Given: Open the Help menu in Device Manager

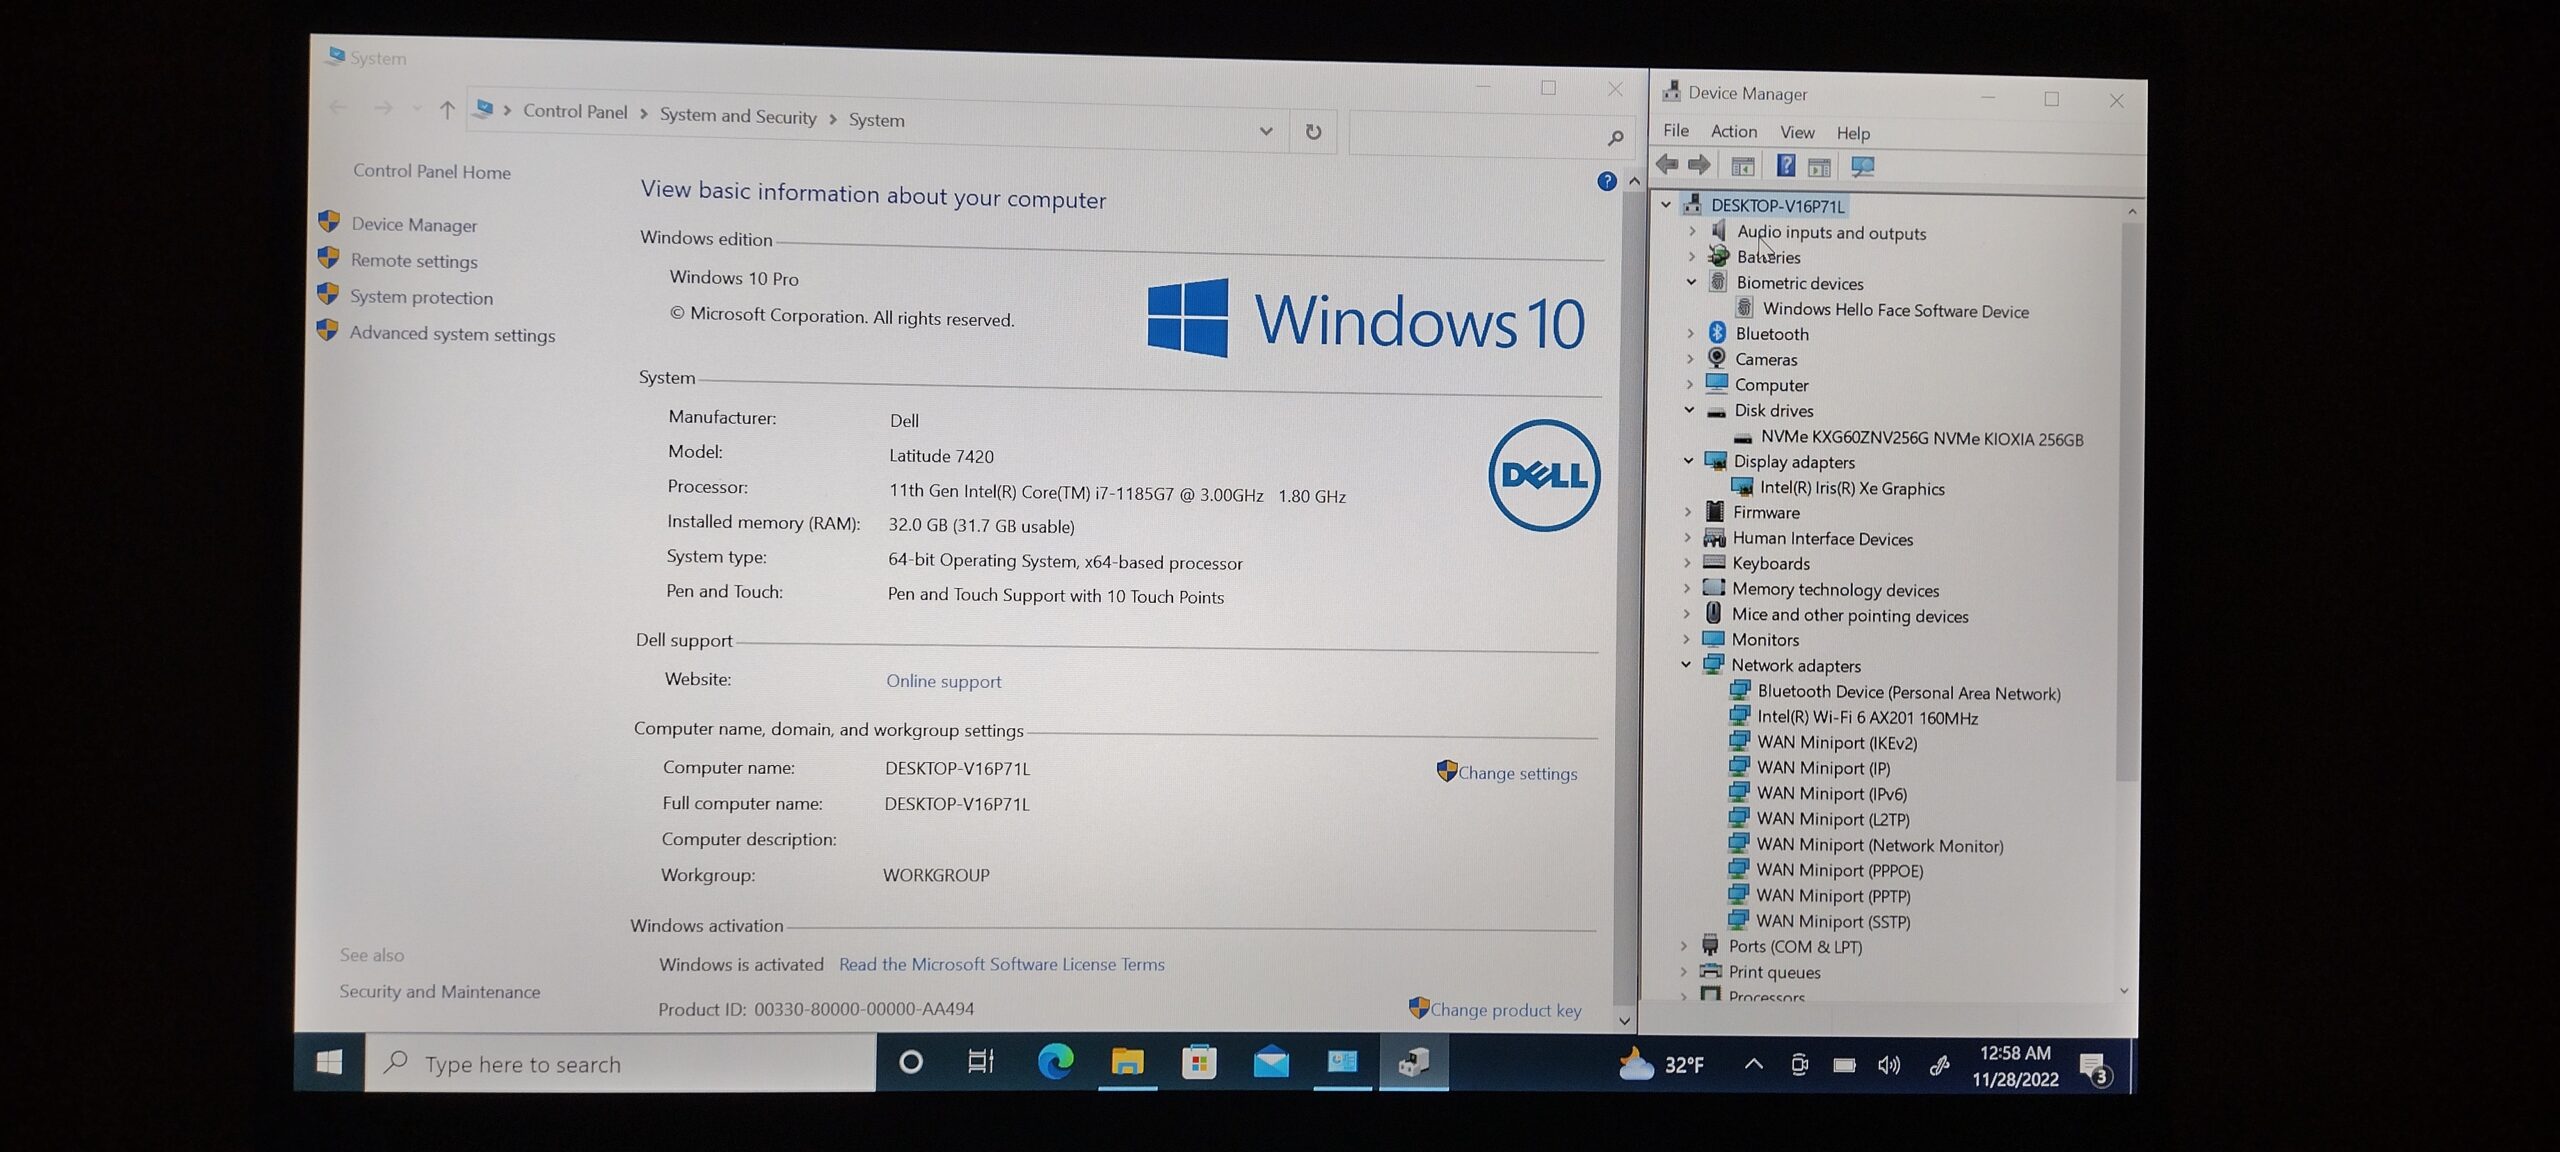Looking at the screenshot, I should (x=1853, y=133).
